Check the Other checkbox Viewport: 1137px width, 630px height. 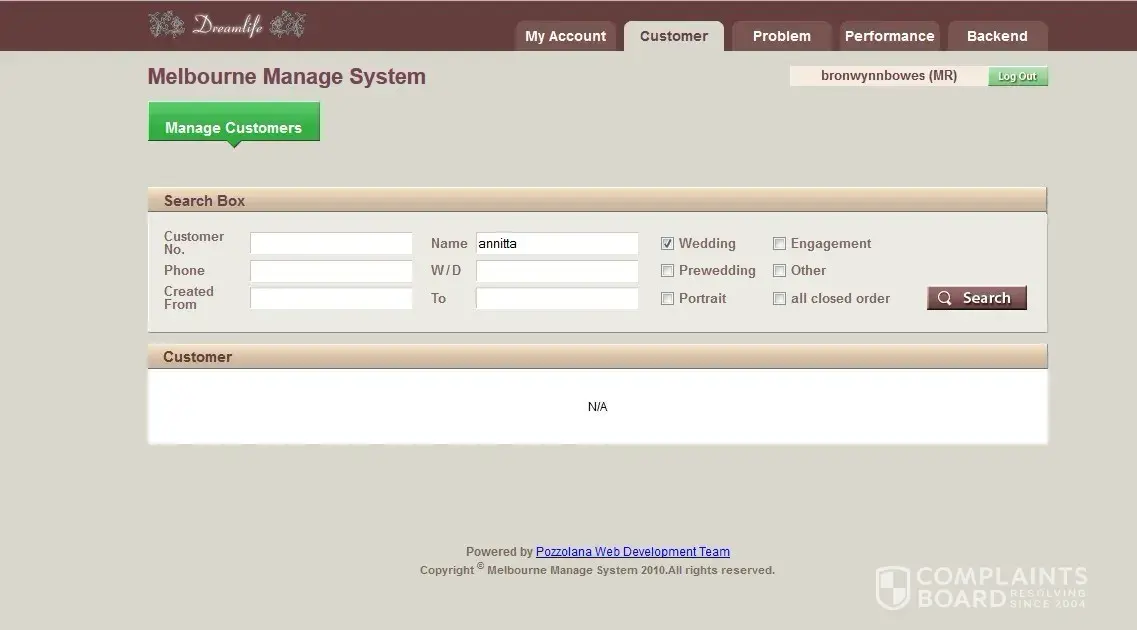[x=779, y=271]
